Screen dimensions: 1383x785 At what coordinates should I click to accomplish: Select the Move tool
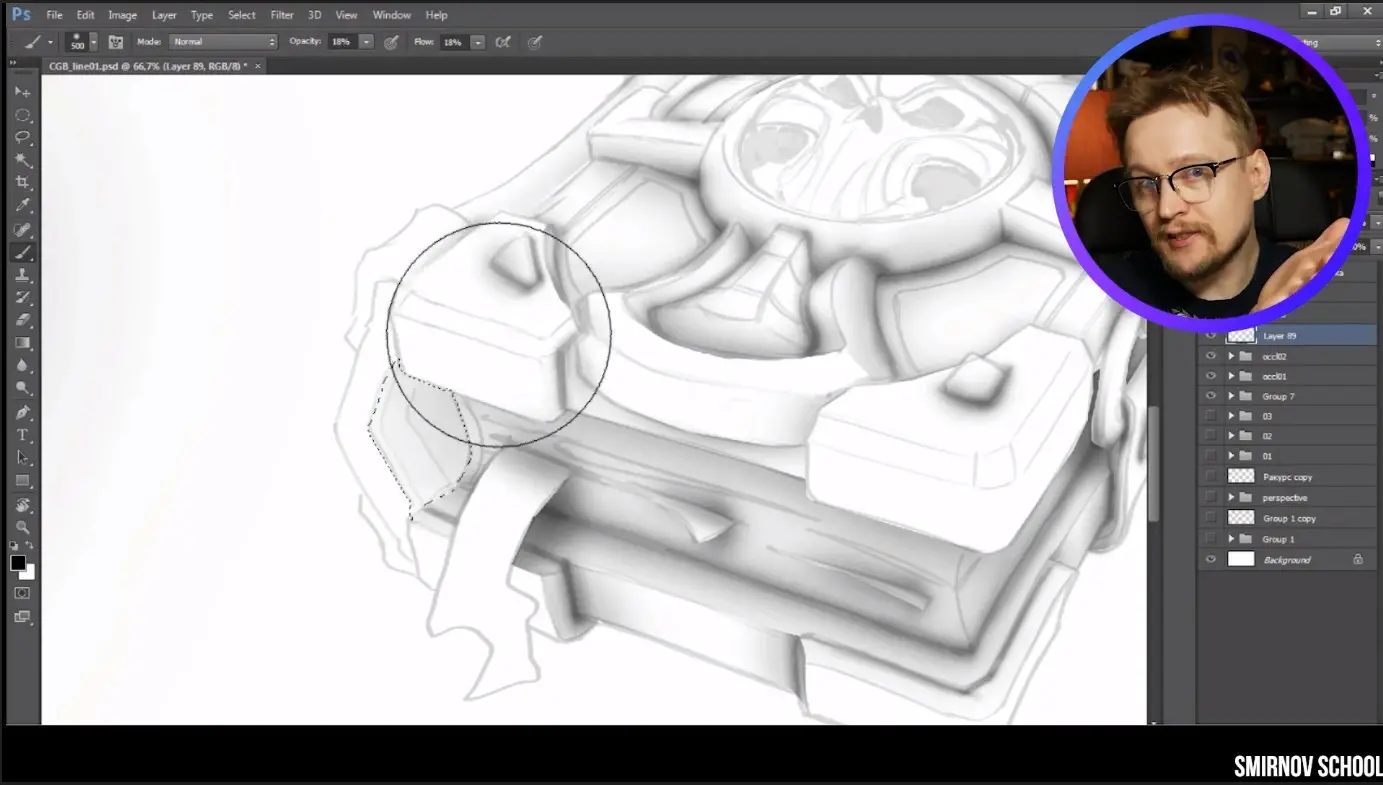click(x=22, y=92)
